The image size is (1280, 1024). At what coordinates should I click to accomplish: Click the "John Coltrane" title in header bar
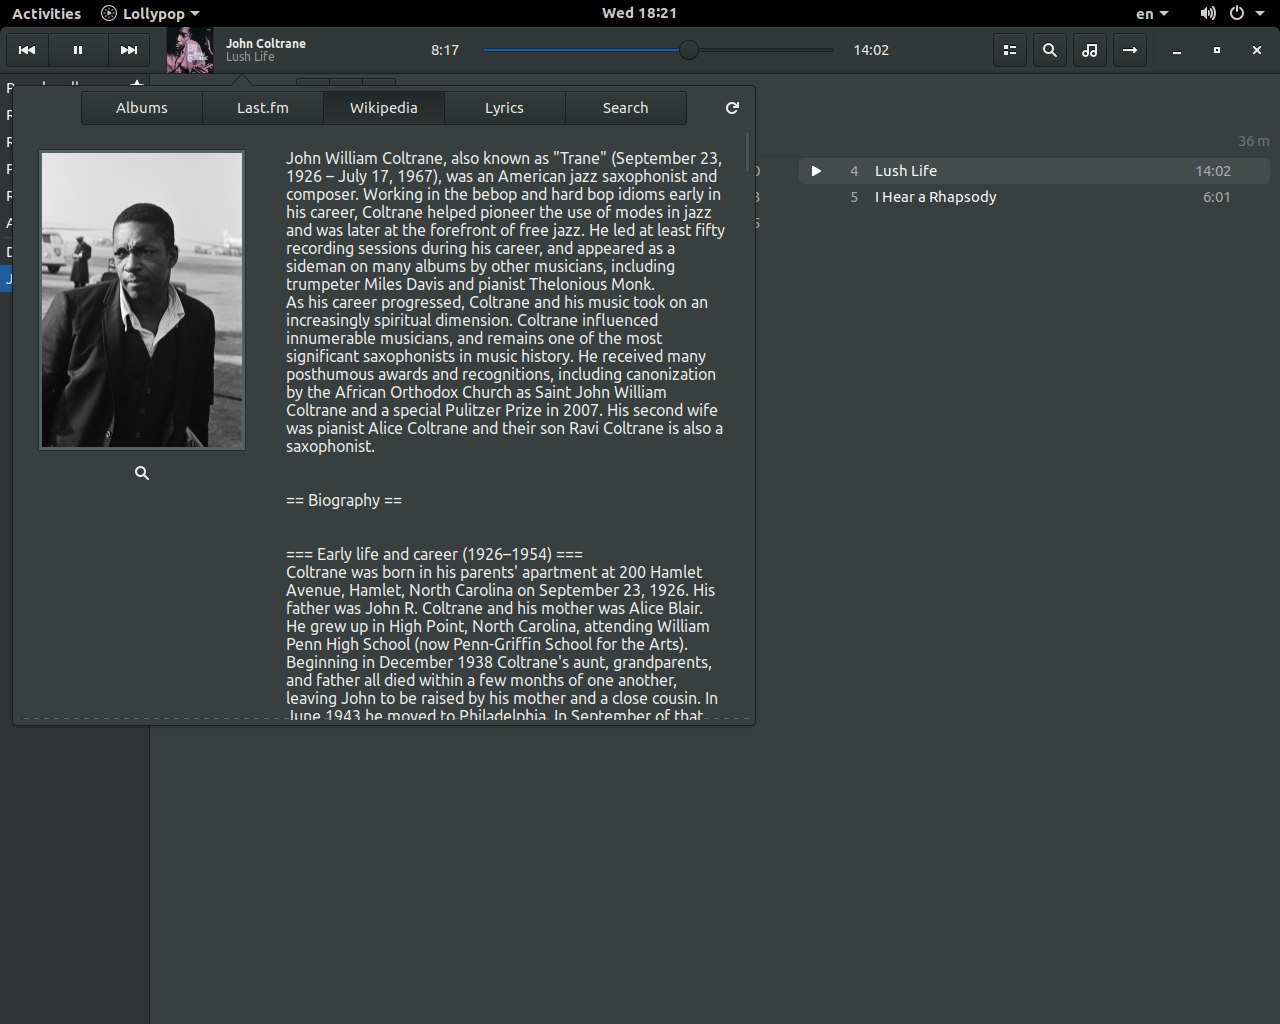266,43
